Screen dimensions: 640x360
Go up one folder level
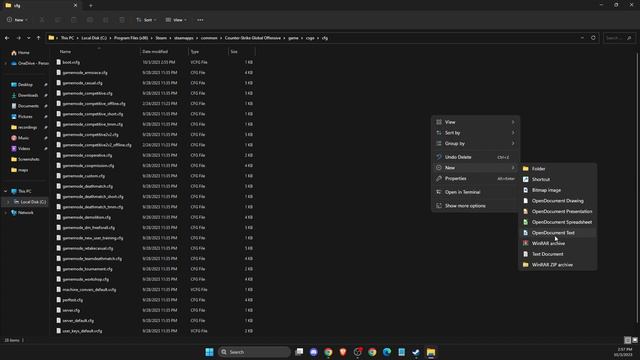point(38,38)
